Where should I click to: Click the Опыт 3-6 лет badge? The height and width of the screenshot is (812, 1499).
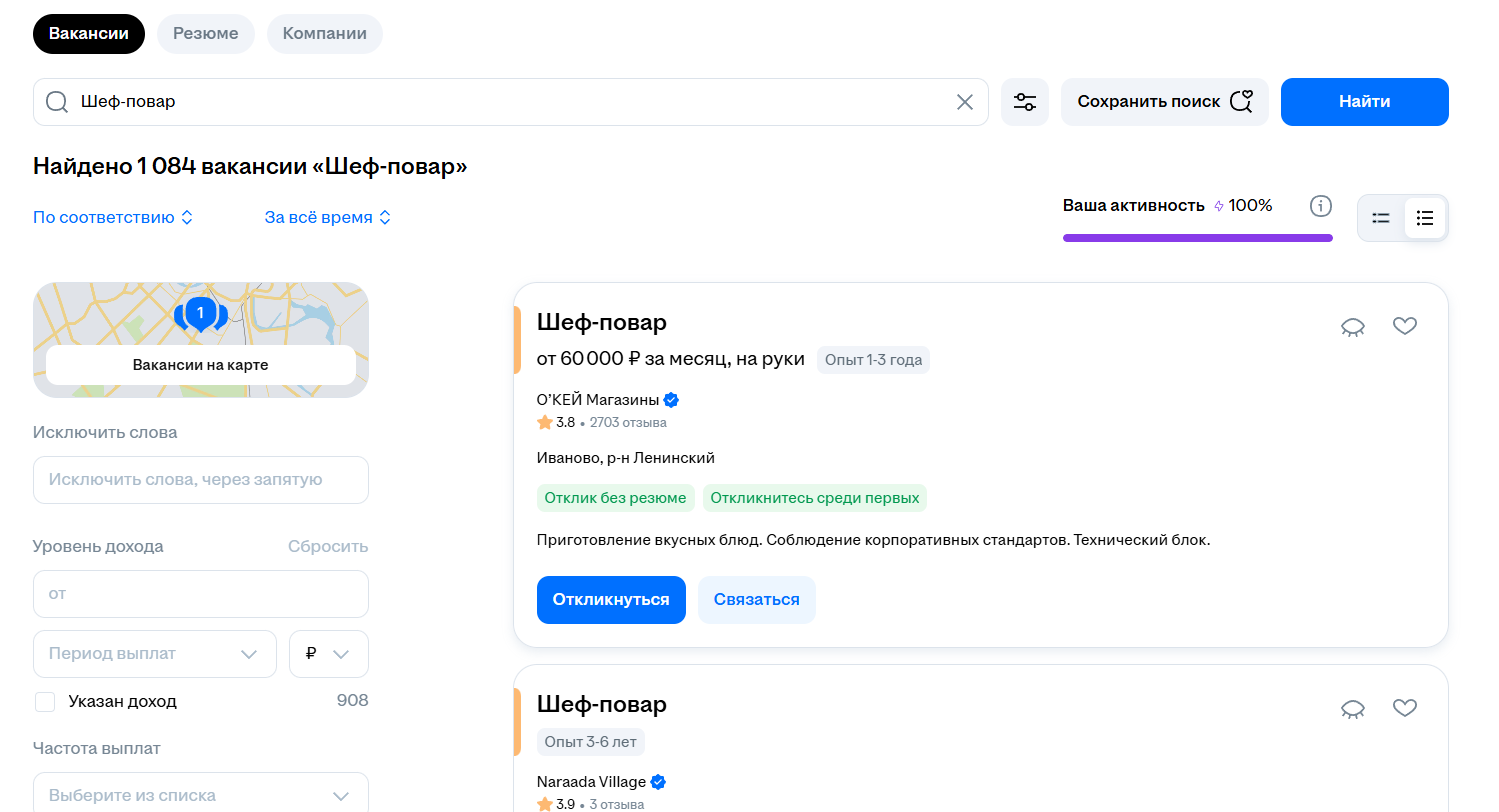592,742
